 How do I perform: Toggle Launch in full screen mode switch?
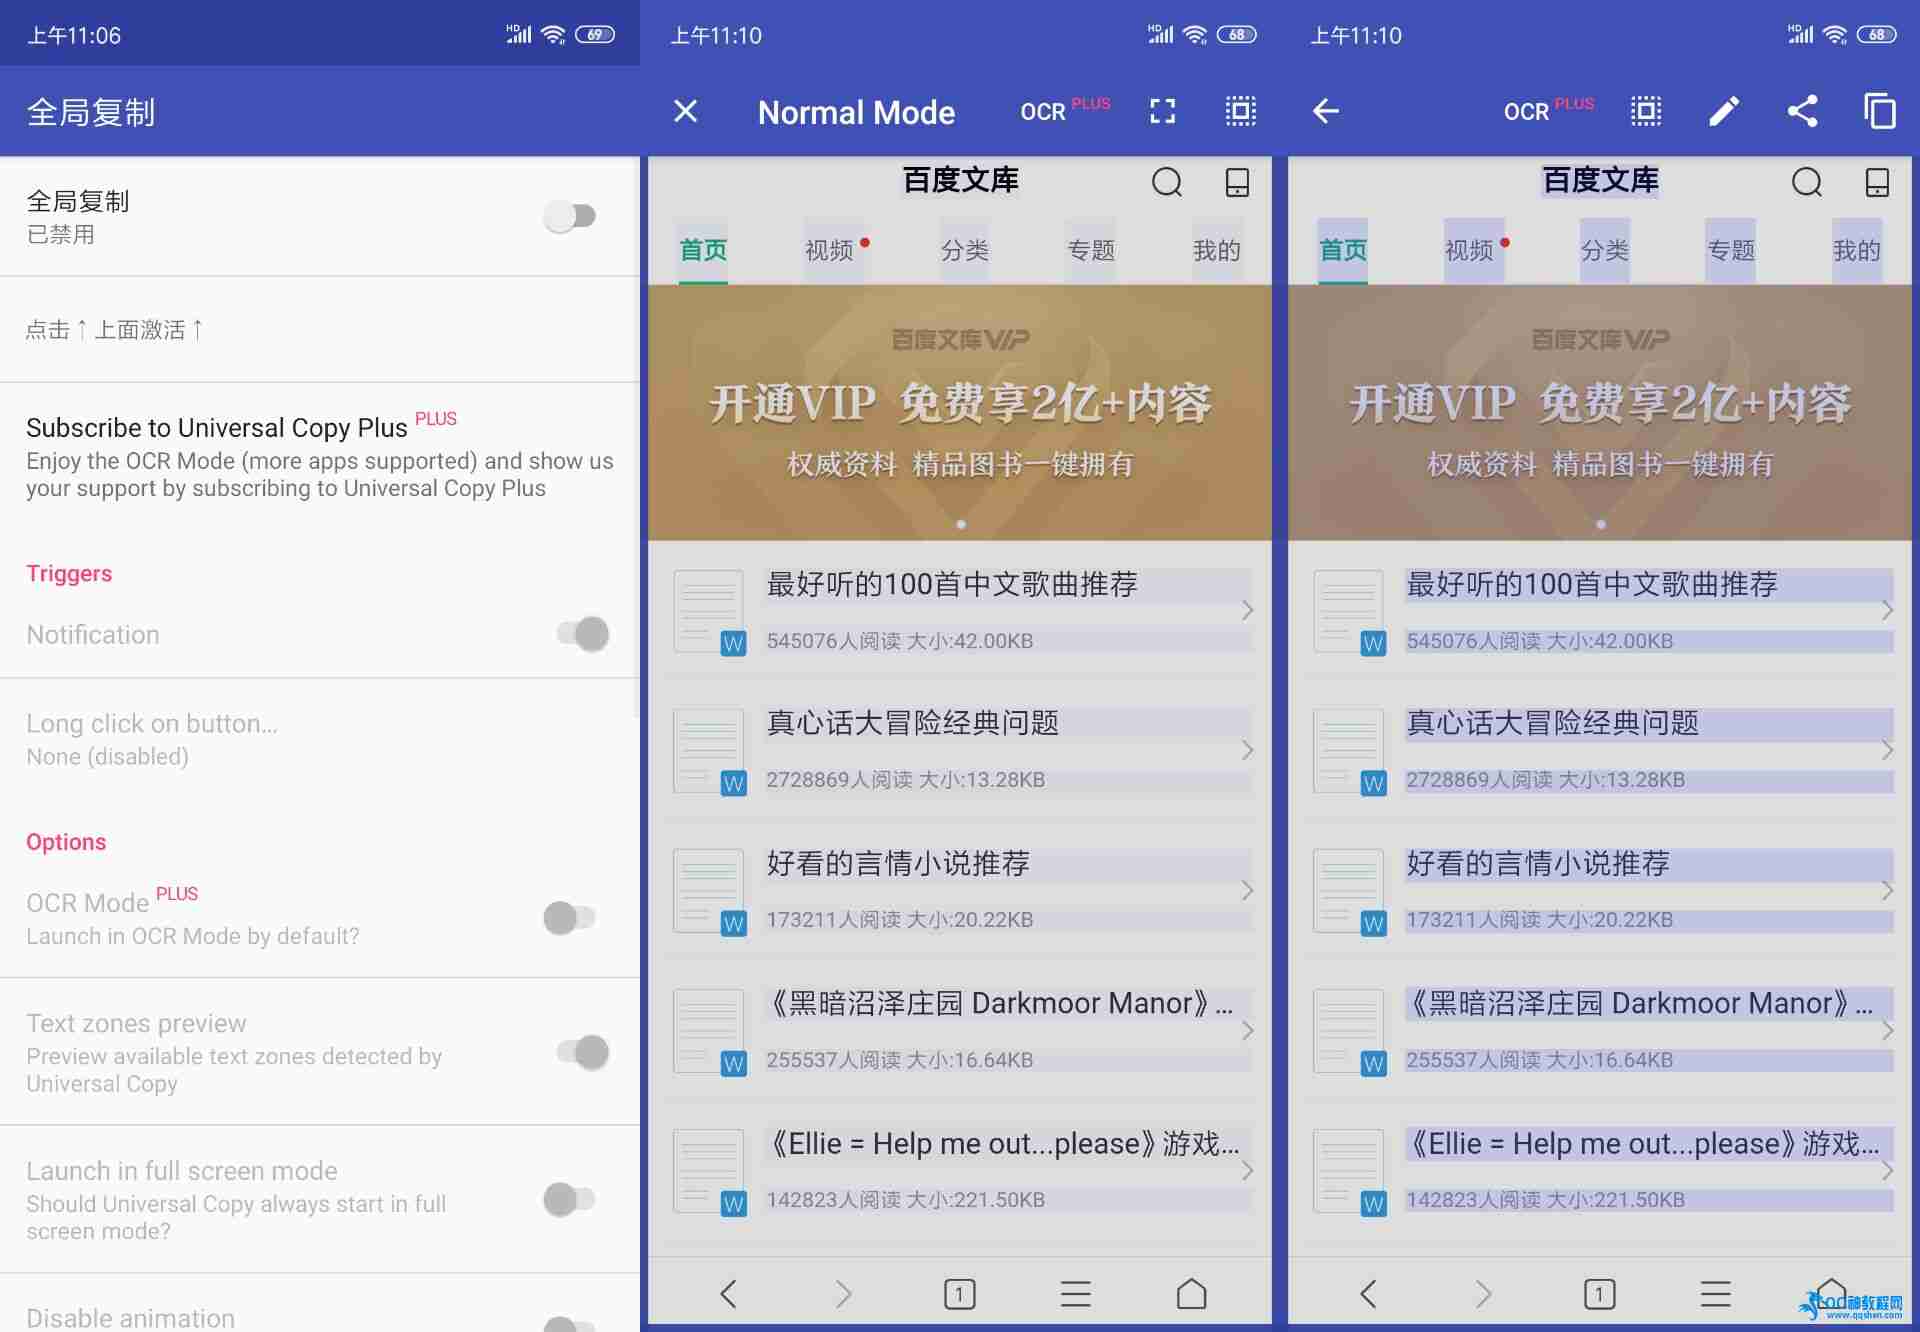[x=570, y=1198]
